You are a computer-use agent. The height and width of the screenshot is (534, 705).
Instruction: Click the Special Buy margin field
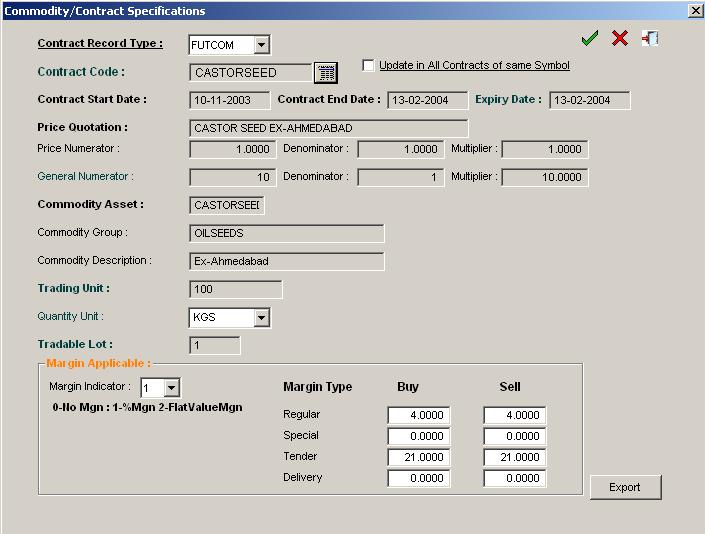tap(418, 436)
